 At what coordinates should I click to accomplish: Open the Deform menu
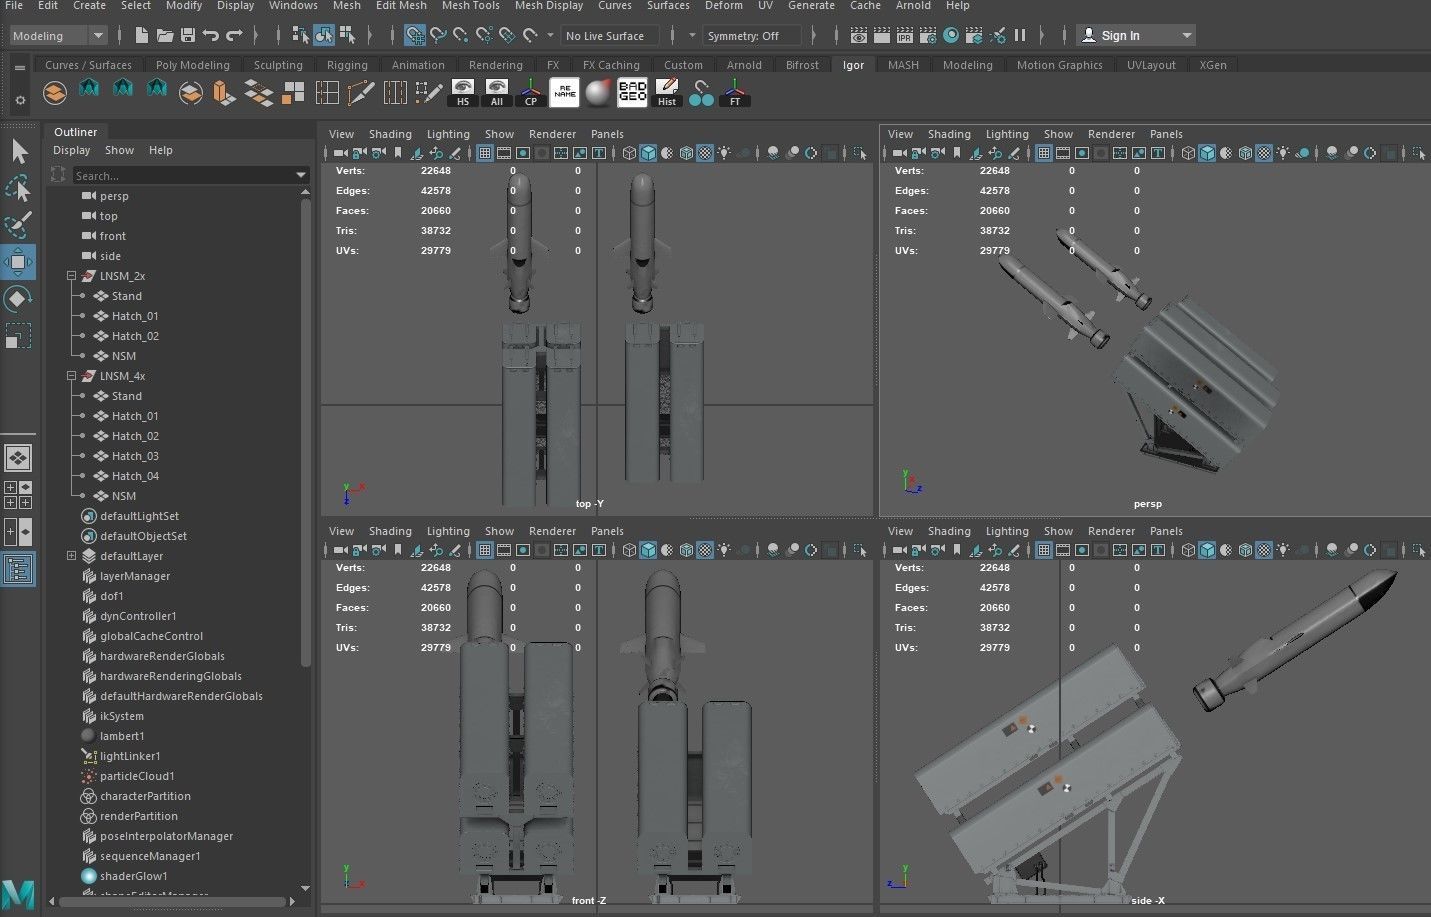click(x=724, y=6)
